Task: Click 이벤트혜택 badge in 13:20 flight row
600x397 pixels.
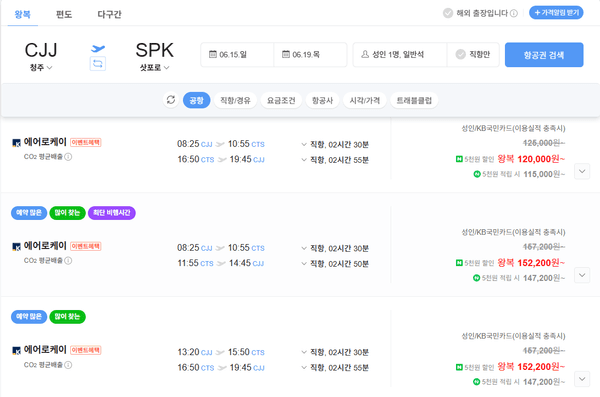Action: 86,350
